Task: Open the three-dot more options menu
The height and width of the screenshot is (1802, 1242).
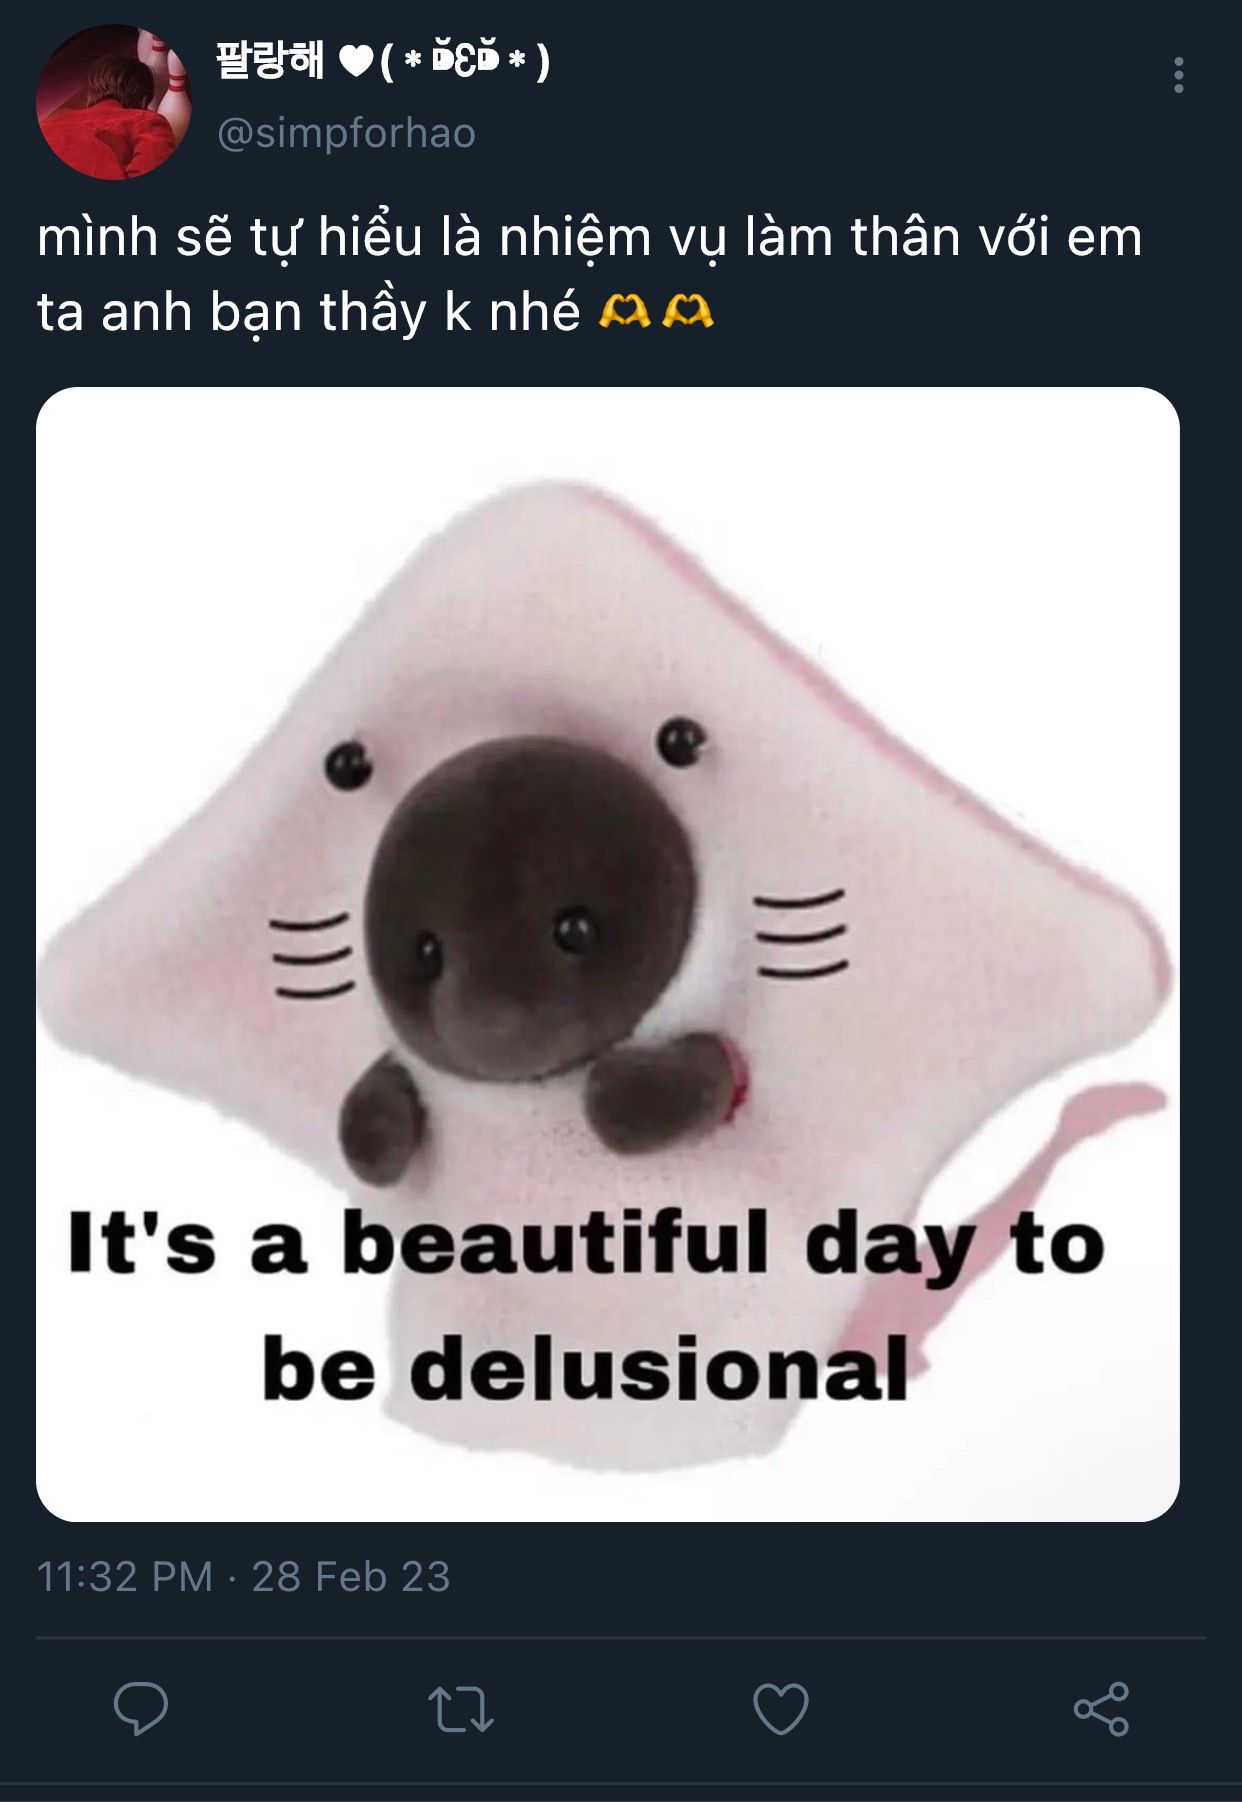Action: (x=1179, y=75)
